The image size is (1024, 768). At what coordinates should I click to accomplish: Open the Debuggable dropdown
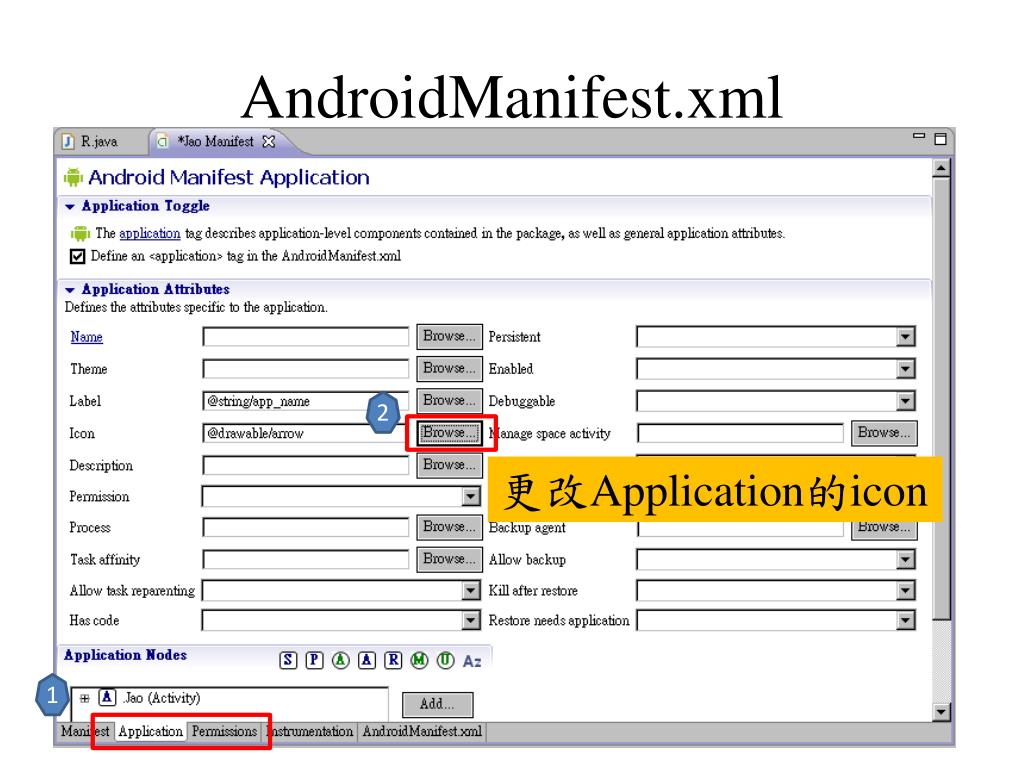[905, 401]
